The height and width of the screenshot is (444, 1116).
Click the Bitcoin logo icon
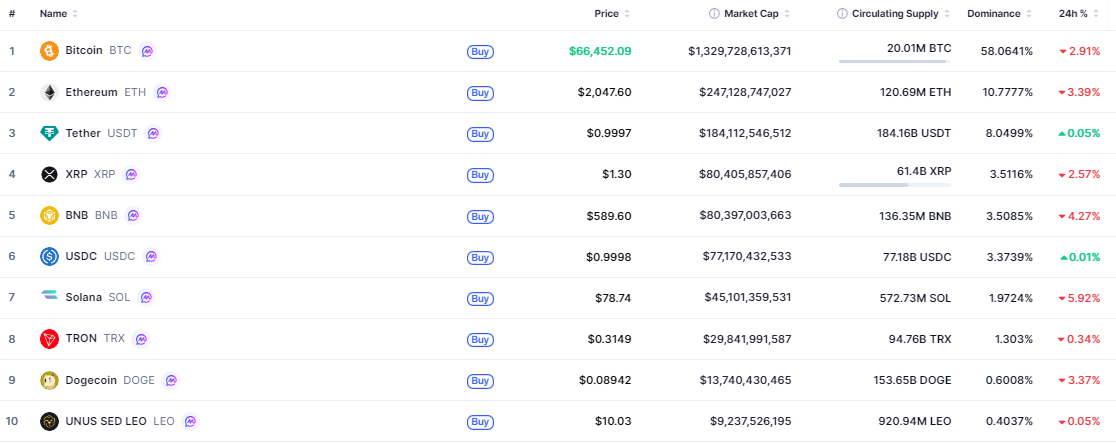(49, 51)
